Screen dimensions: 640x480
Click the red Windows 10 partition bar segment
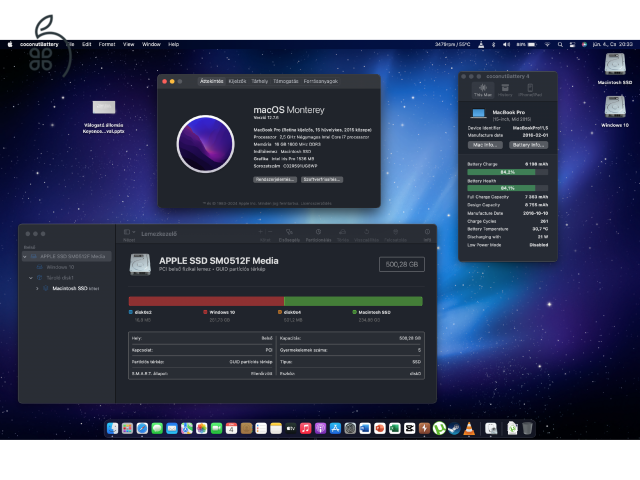pyautogui.click(x=206, y=301)
